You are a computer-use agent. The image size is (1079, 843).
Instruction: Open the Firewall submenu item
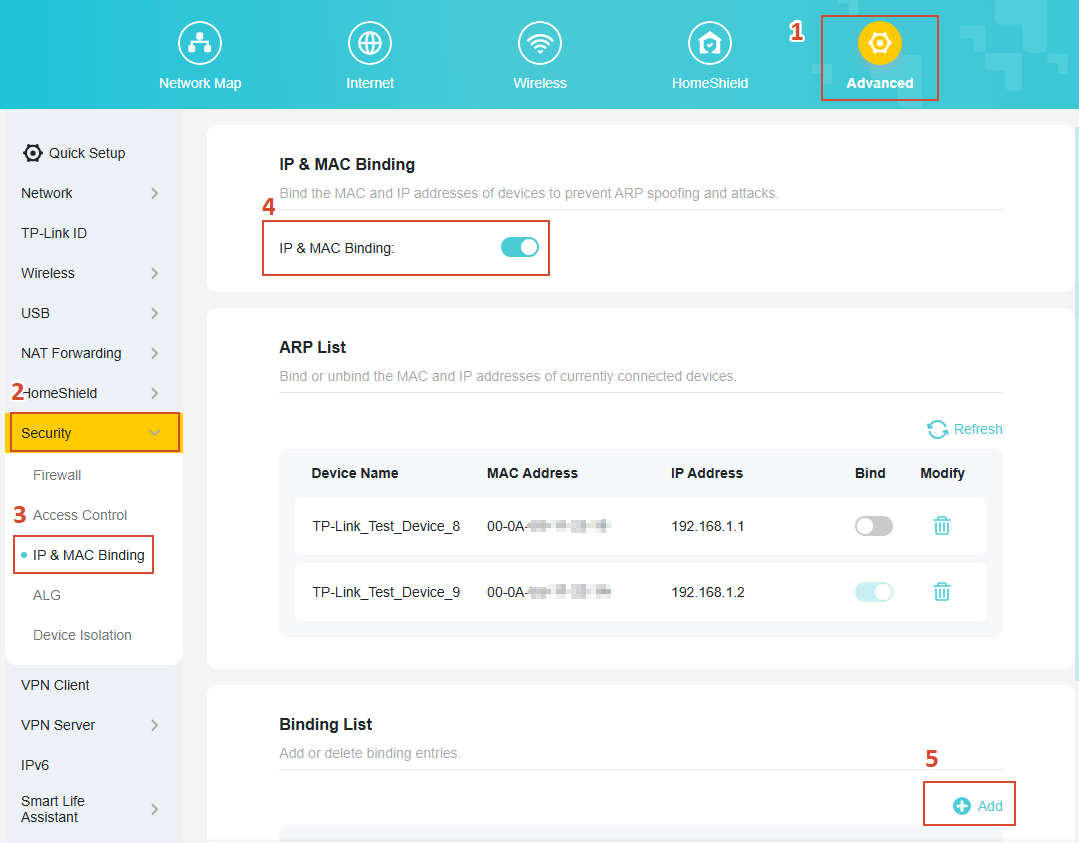57,475
